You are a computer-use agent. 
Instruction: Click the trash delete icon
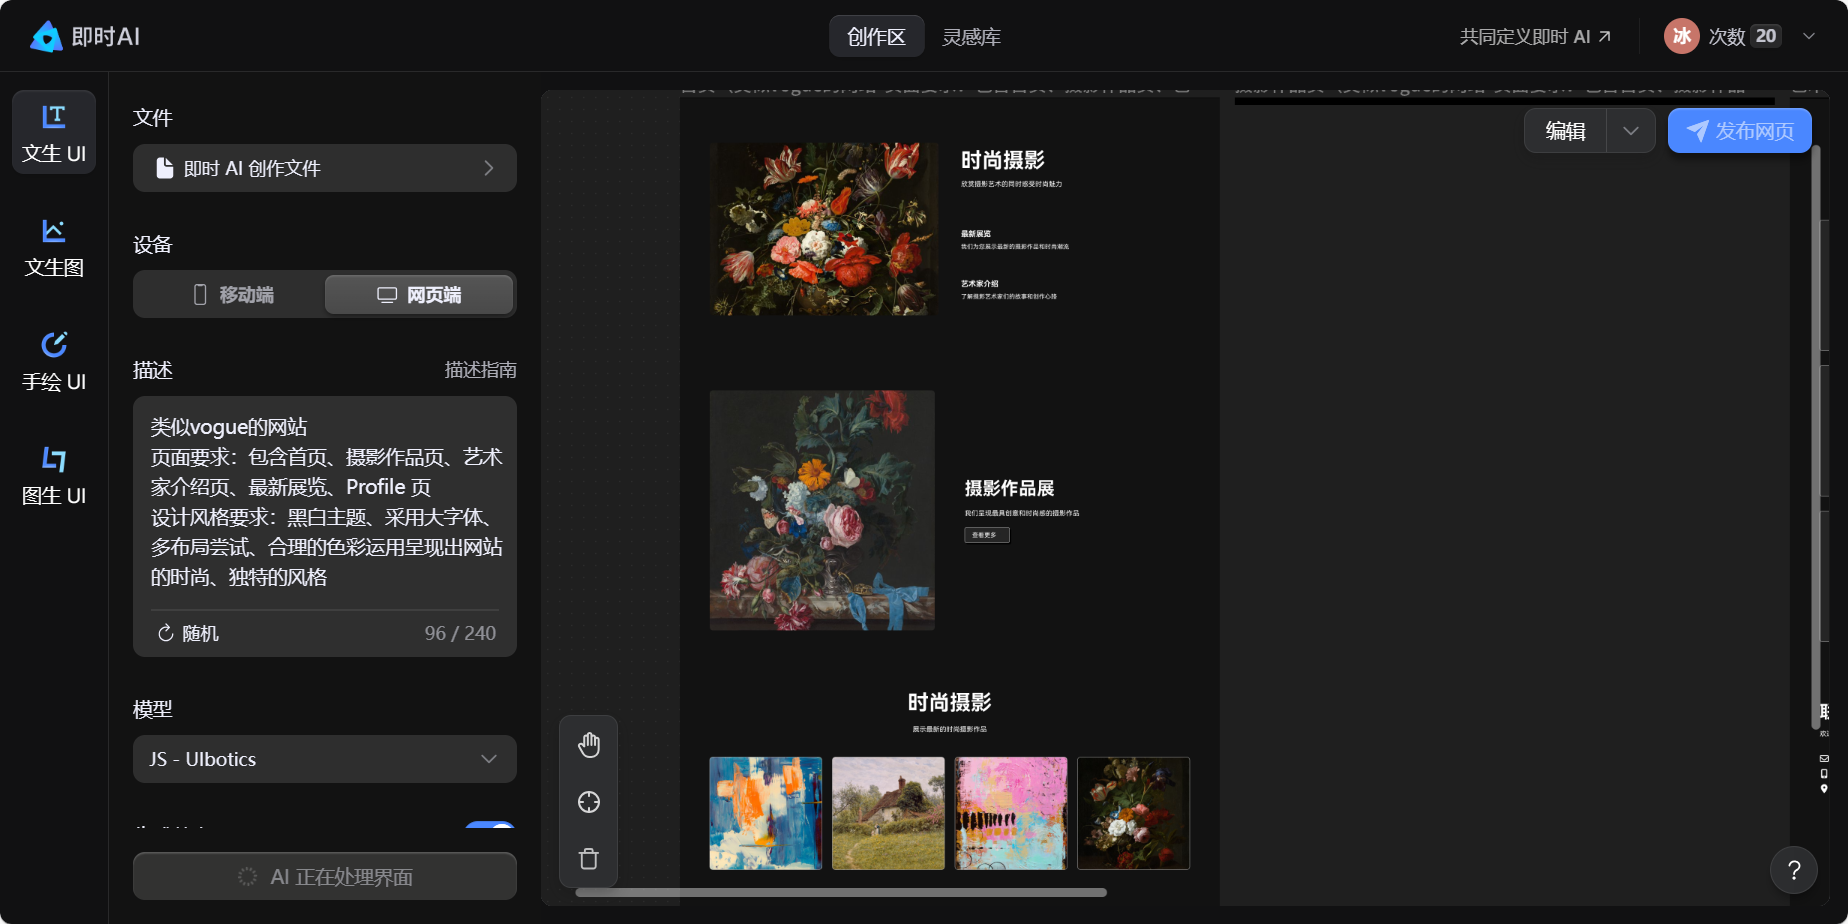pos(589,859)
